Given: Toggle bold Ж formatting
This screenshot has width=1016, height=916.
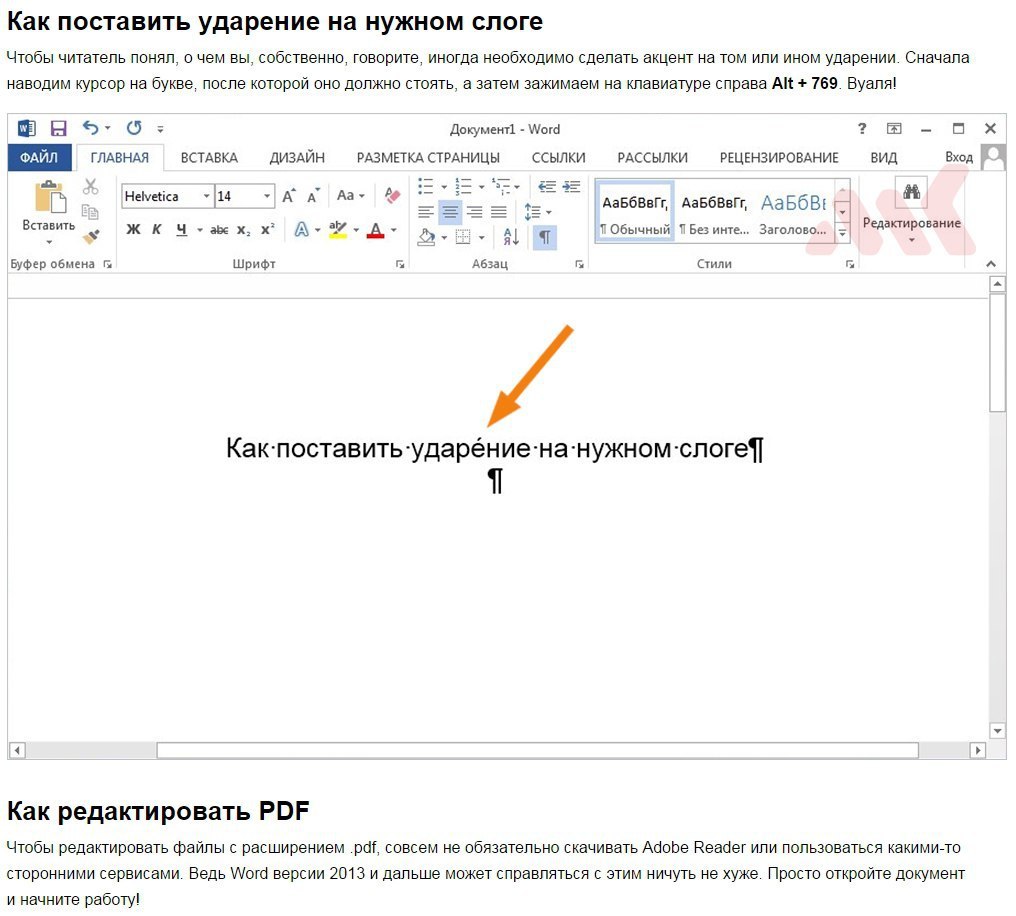Looking at the screenshot, I should coord(133,229).
